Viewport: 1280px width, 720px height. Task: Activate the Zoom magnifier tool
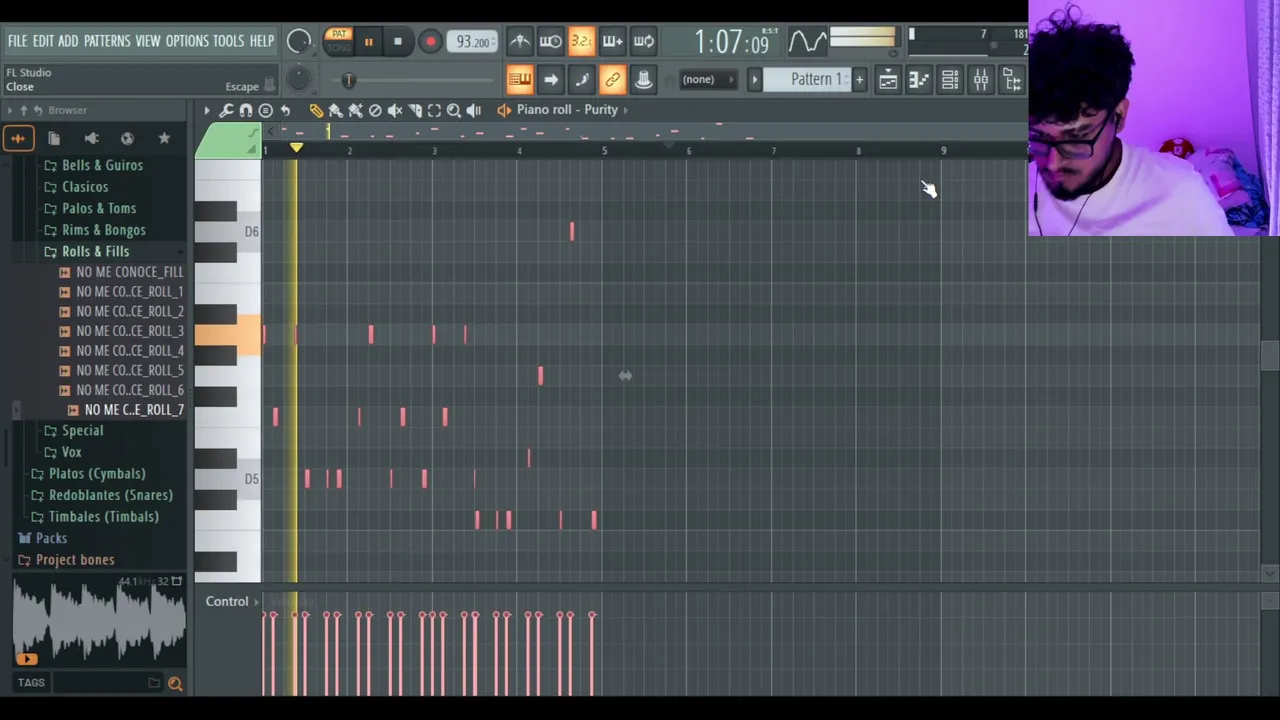click(x=454, y=110)
